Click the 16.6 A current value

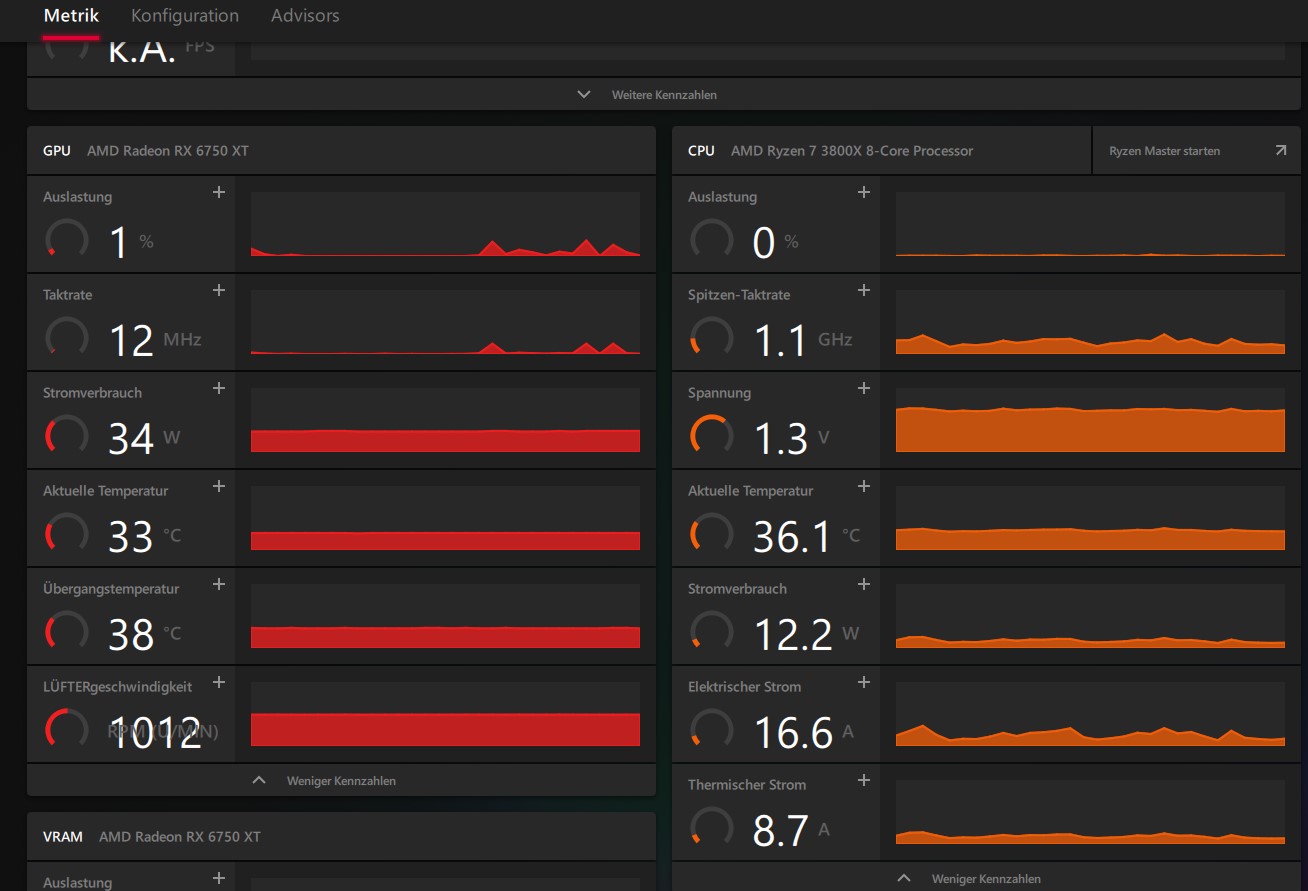click(x=793, y=733)
